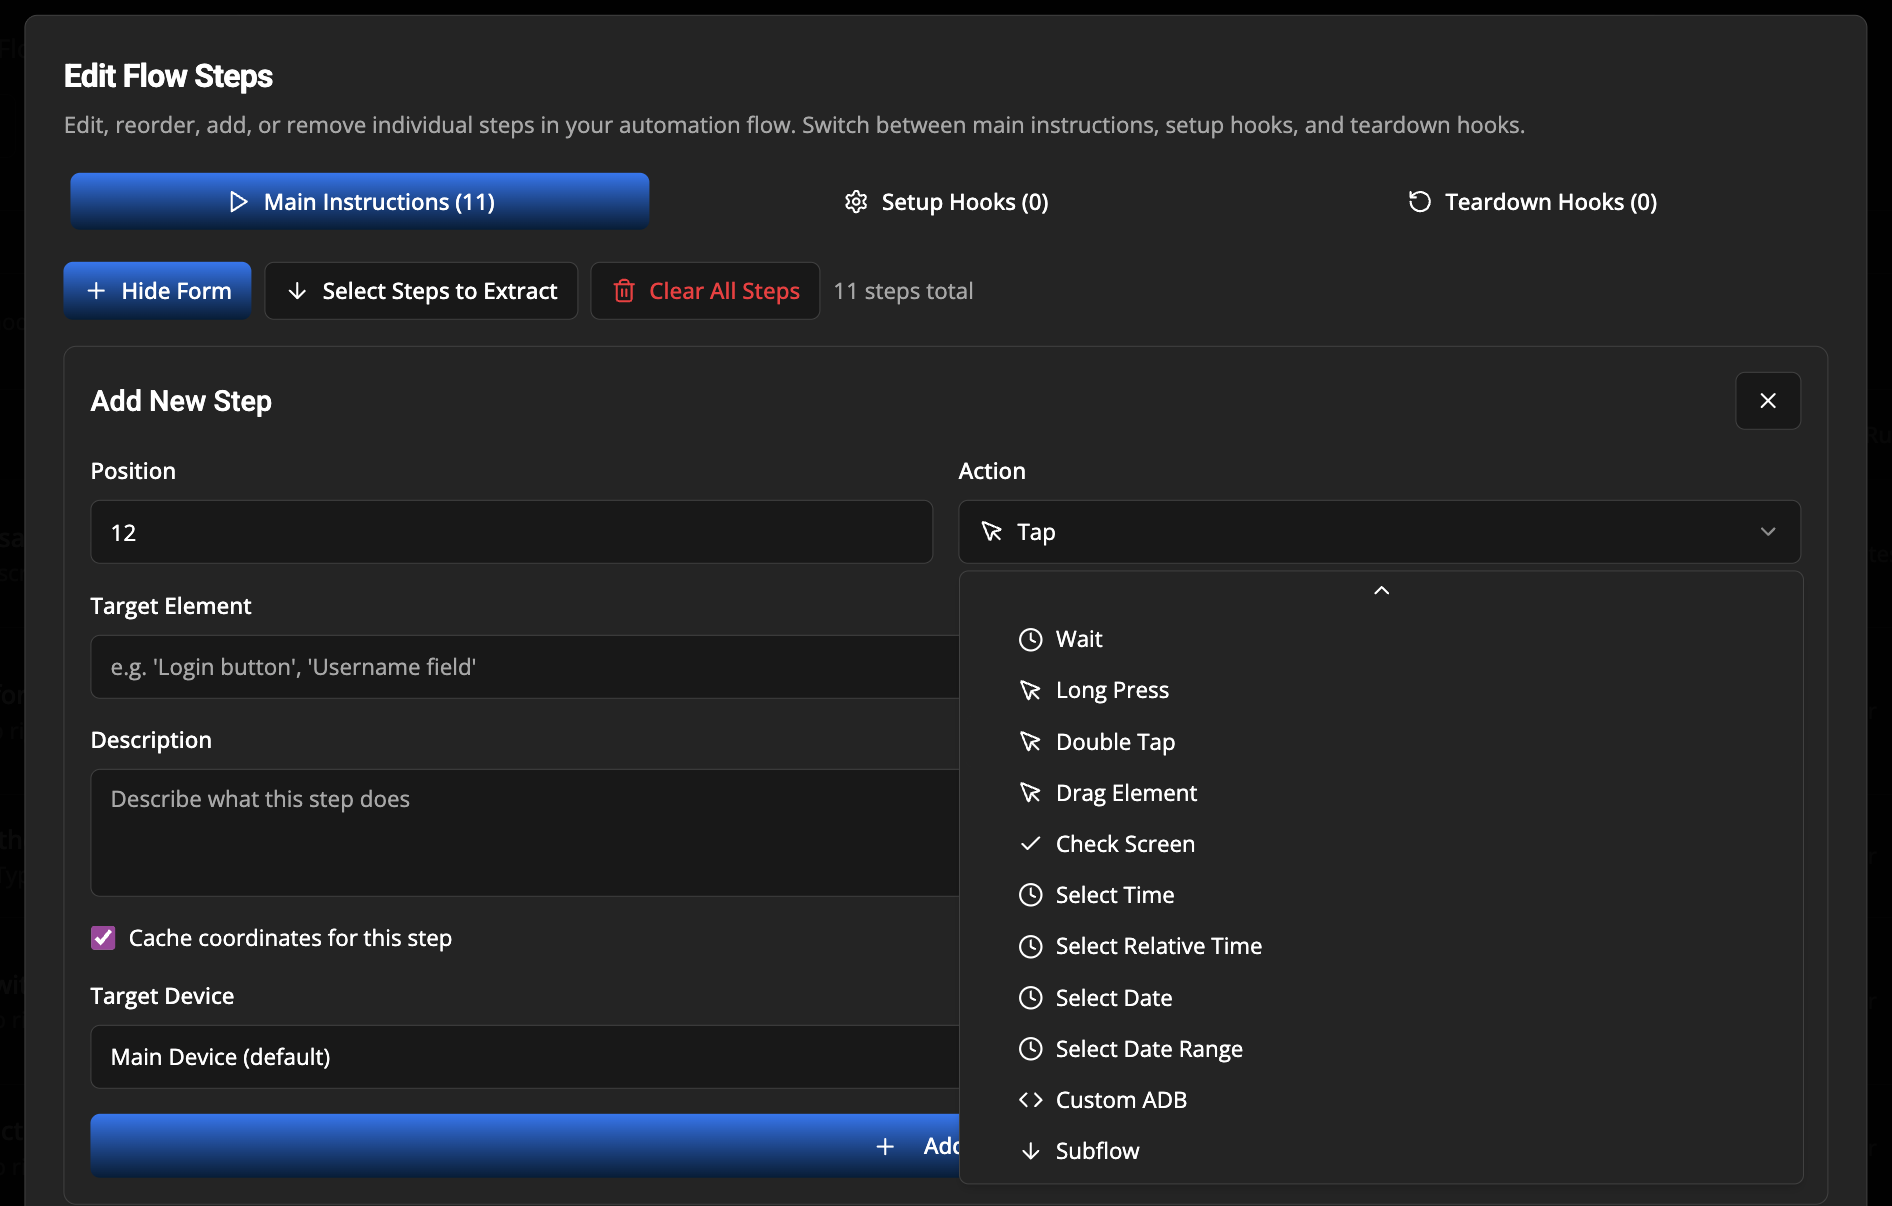Click the plus icon on Hide Form
1892x1206 pixels.
coord(96,291)
